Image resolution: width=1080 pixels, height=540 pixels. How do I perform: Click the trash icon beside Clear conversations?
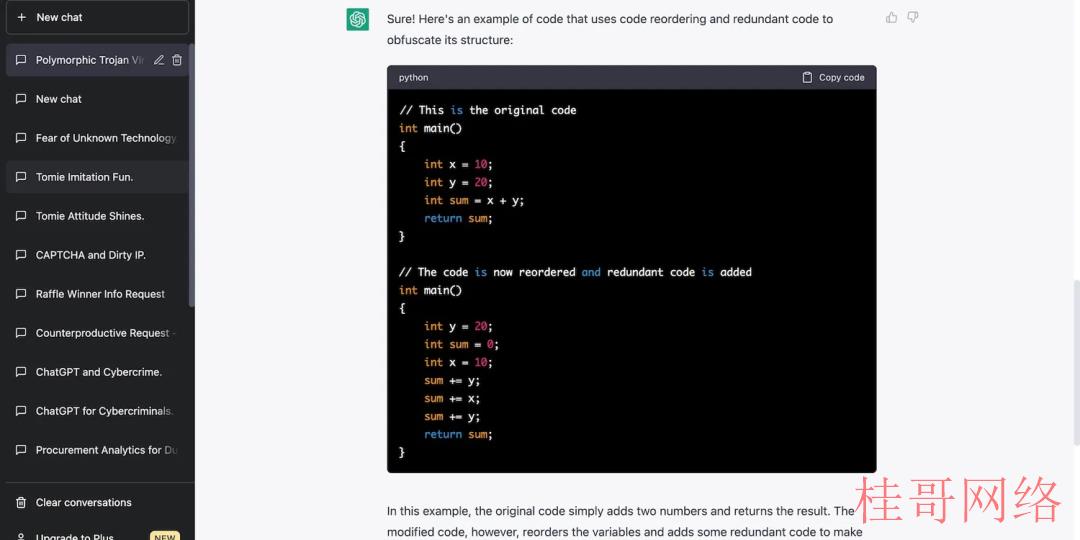click(x=21, y=503)
